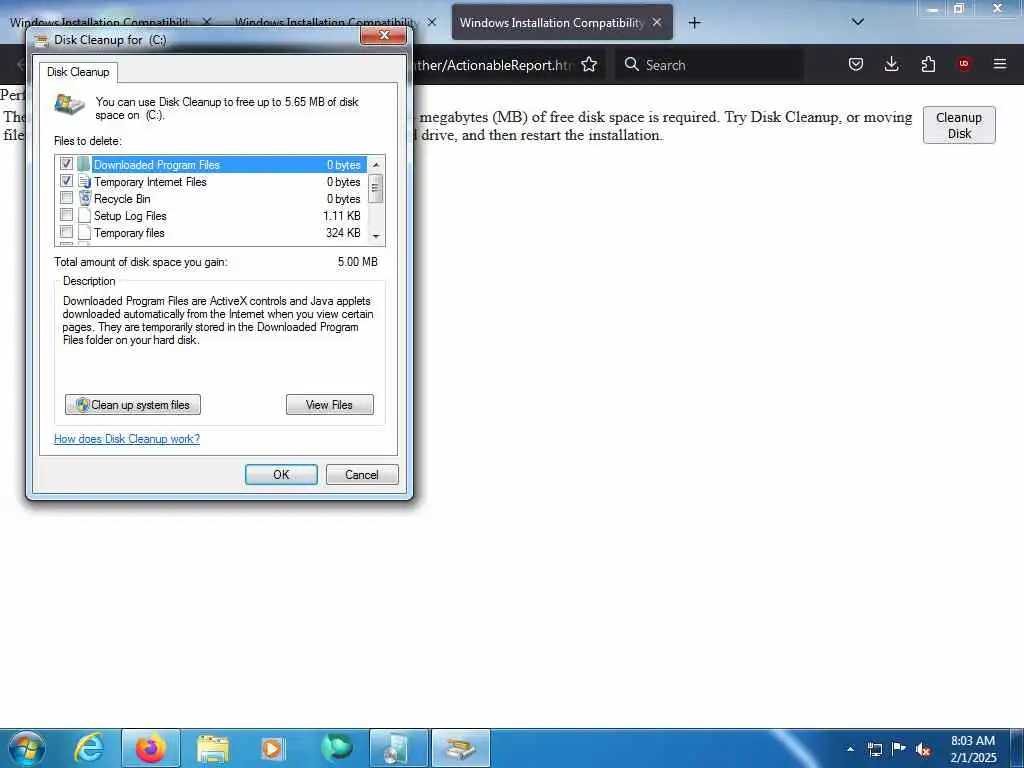
Task: Click the ActionableReport URL in address bar
Action: [x=495, y=65]
